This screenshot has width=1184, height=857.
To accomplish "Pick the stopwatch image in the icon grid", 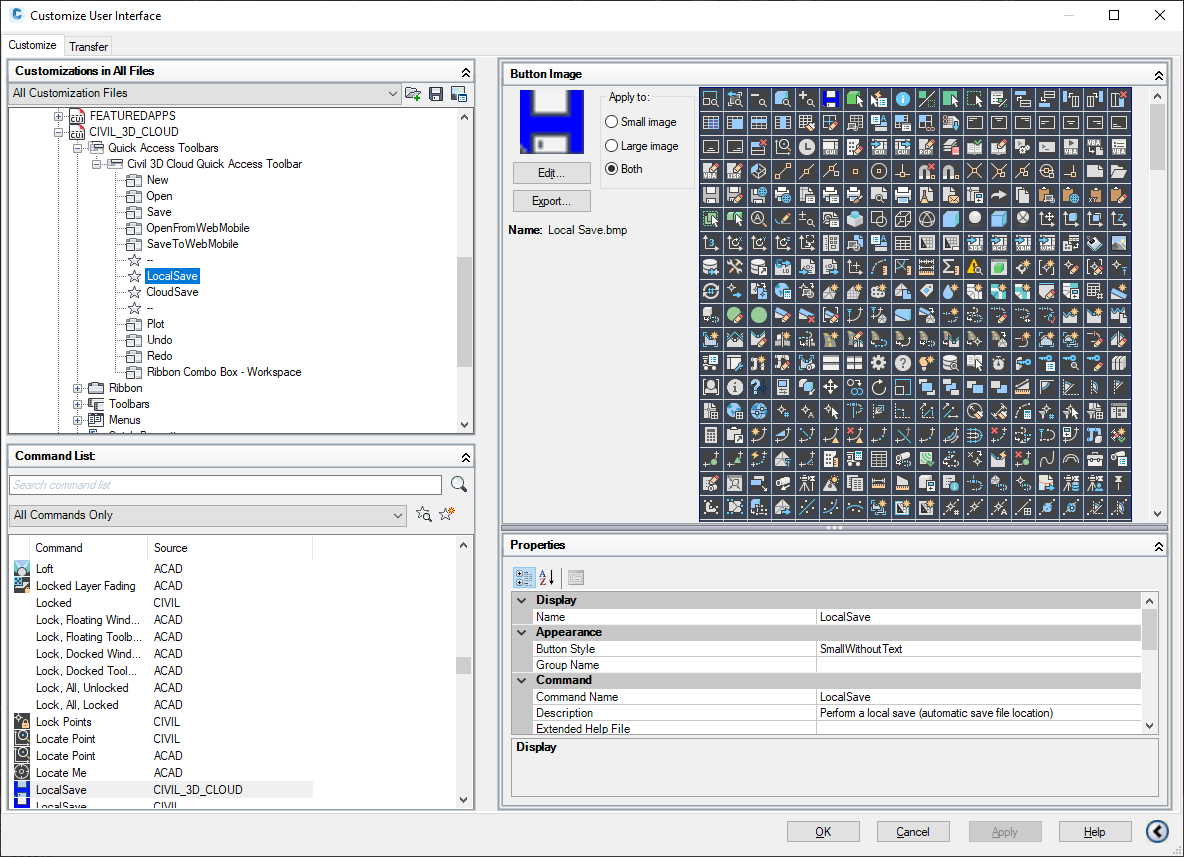I will (x=998, y=363).
